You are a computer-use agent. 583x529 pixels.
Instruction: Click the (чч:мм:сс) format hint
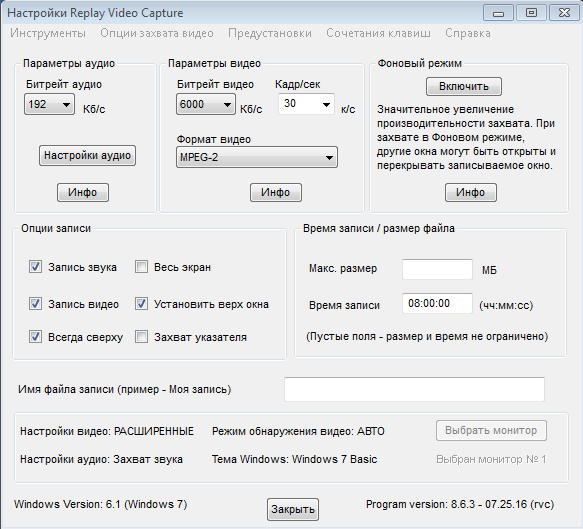(506, 306)
